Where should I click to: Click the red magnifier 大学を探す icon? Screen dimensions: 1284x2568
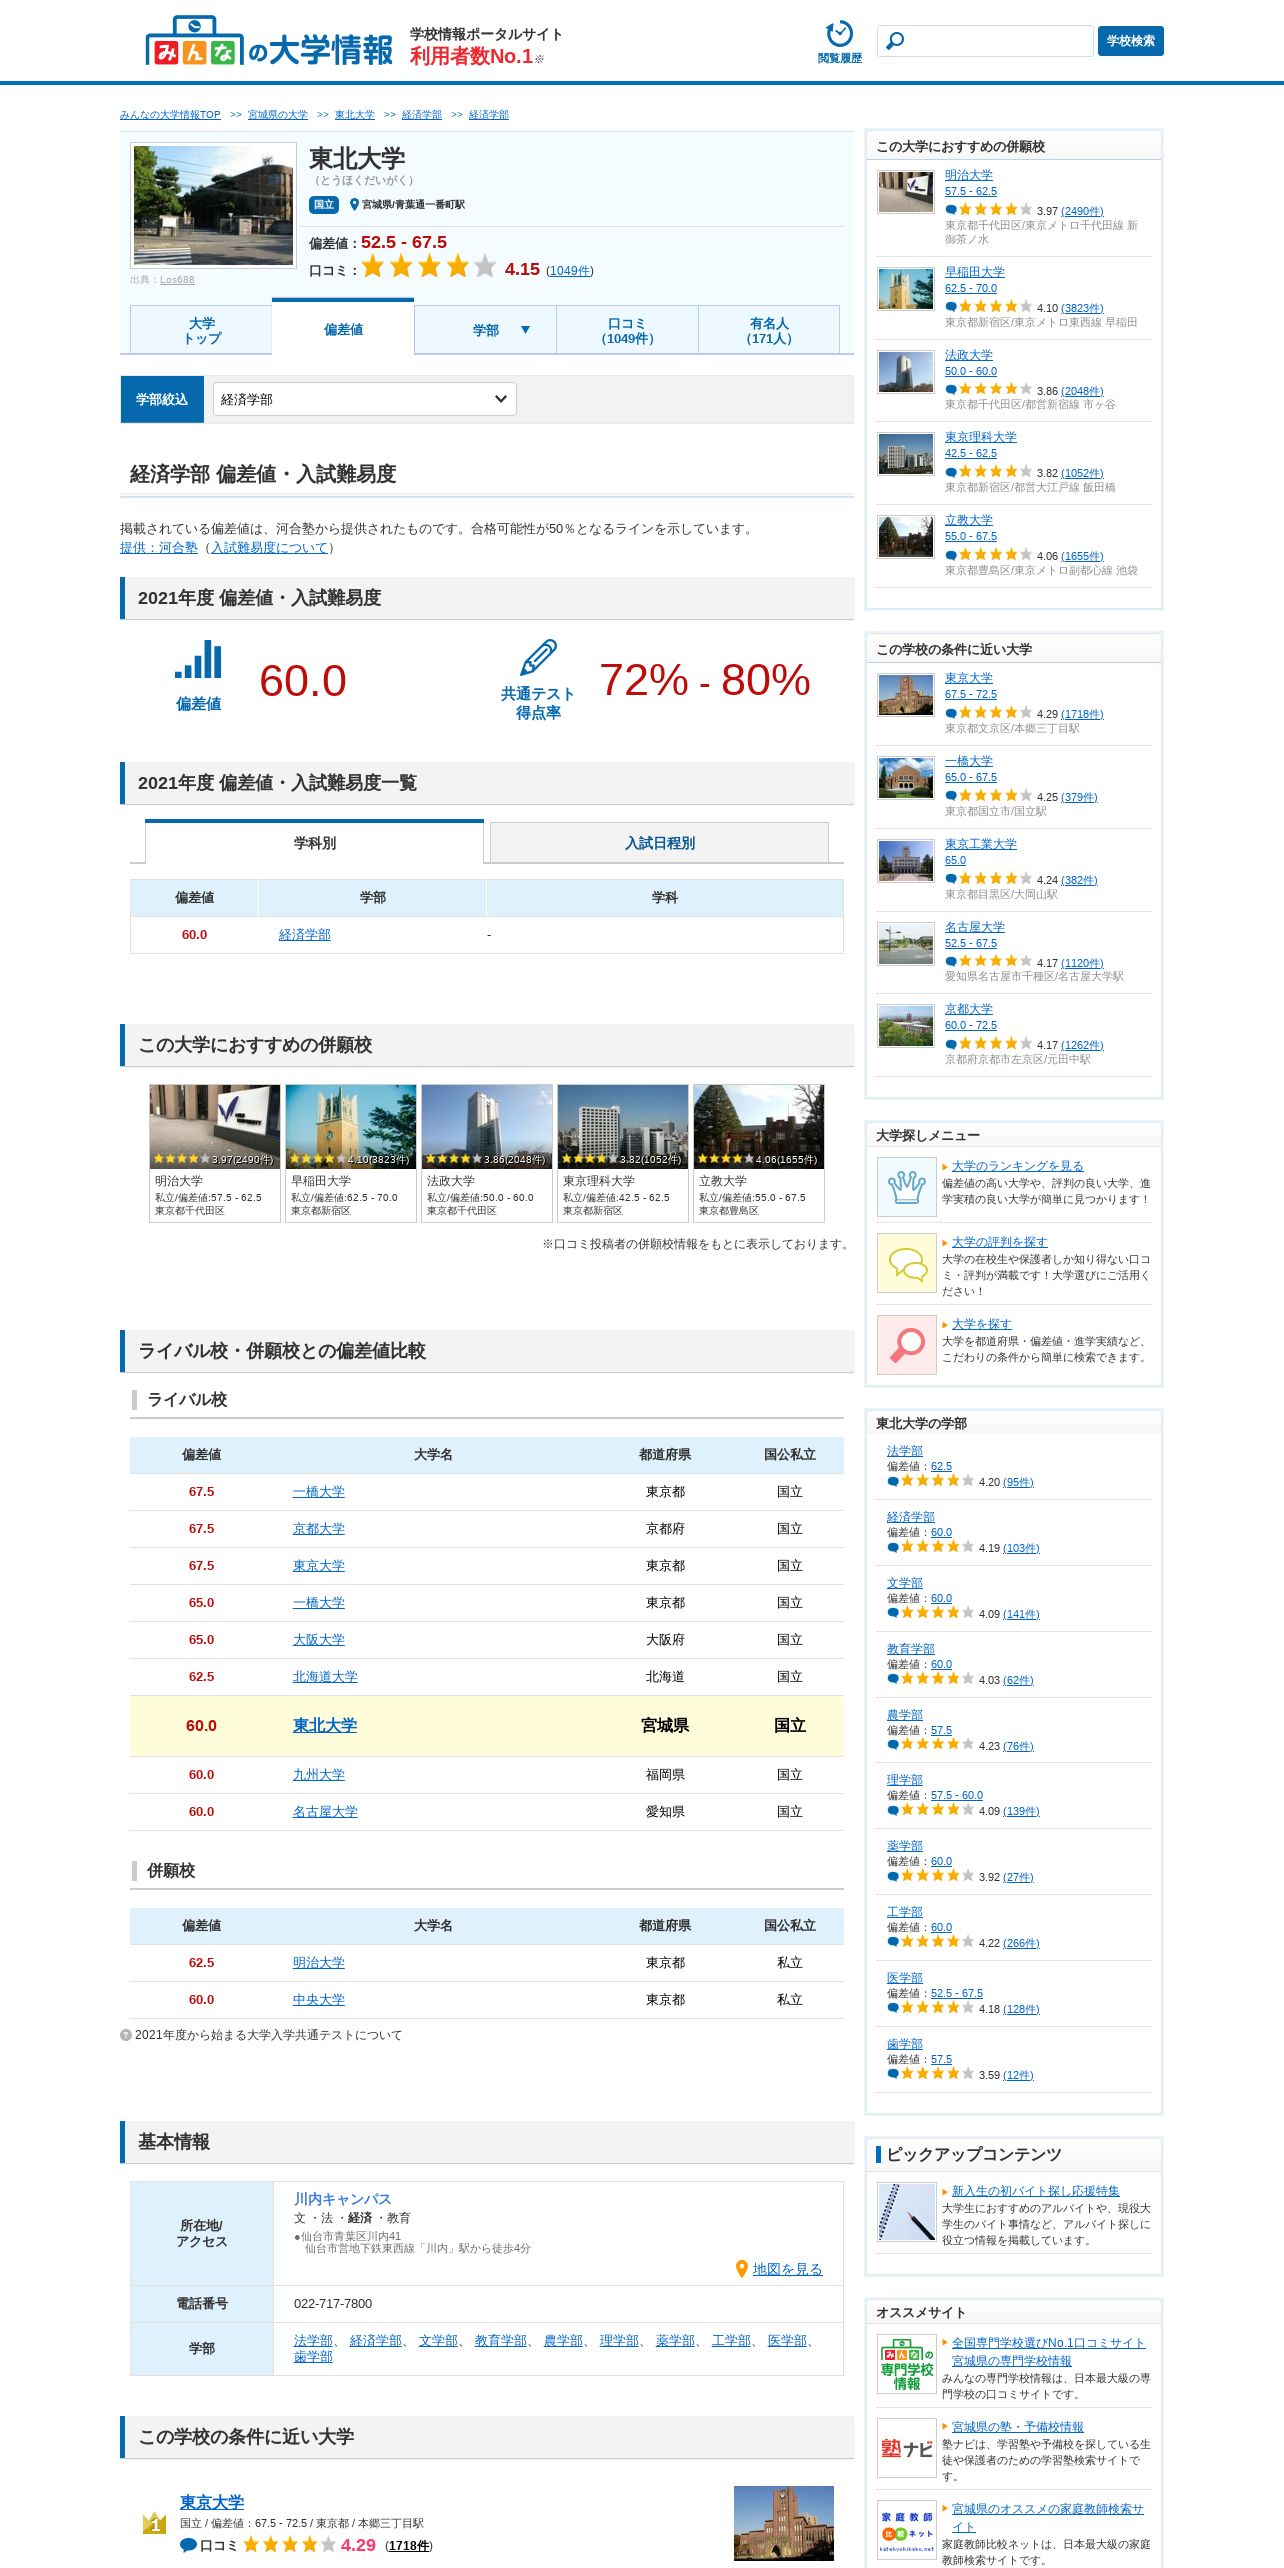pos(906,1345)
